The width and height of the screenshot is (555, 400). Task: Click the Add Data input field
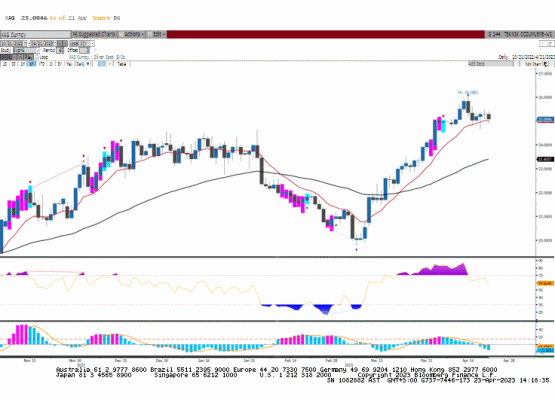click(491, 64)
